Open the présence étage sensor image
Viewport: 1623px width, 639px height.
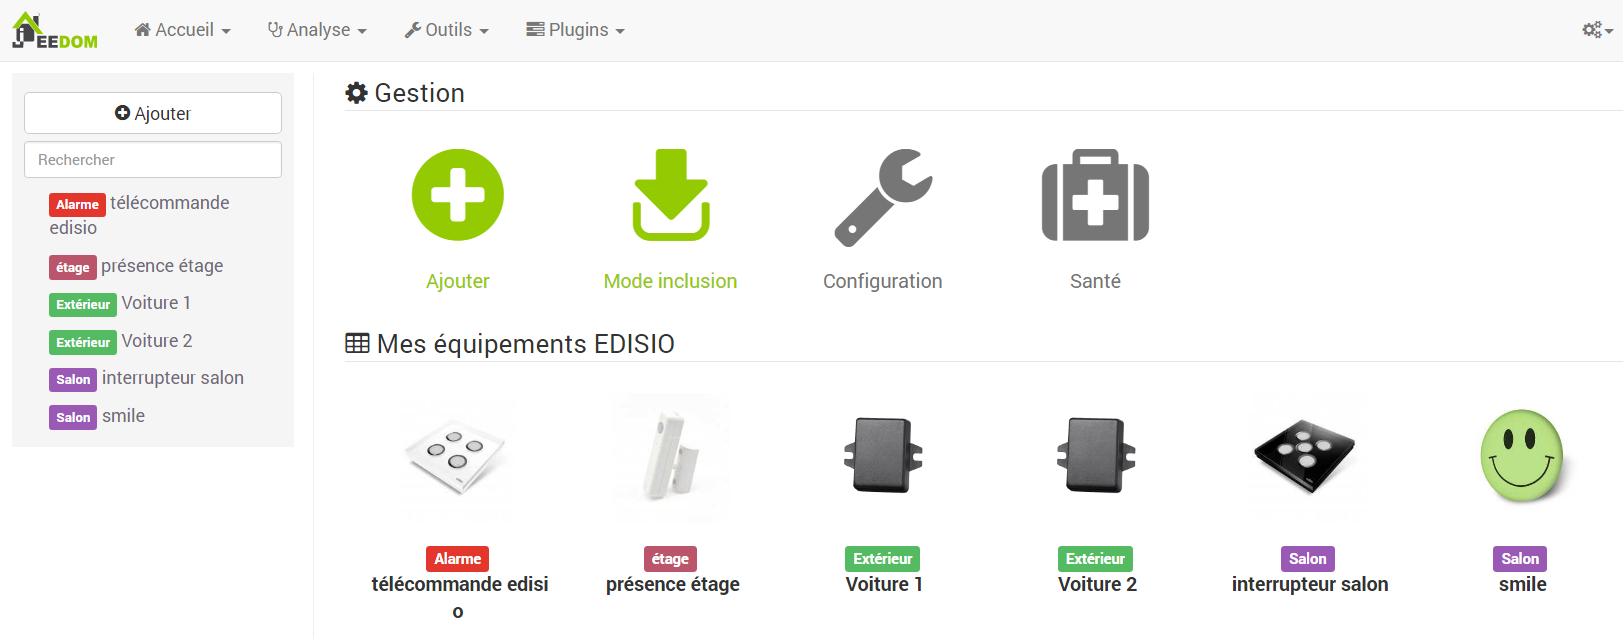(671, 457)
